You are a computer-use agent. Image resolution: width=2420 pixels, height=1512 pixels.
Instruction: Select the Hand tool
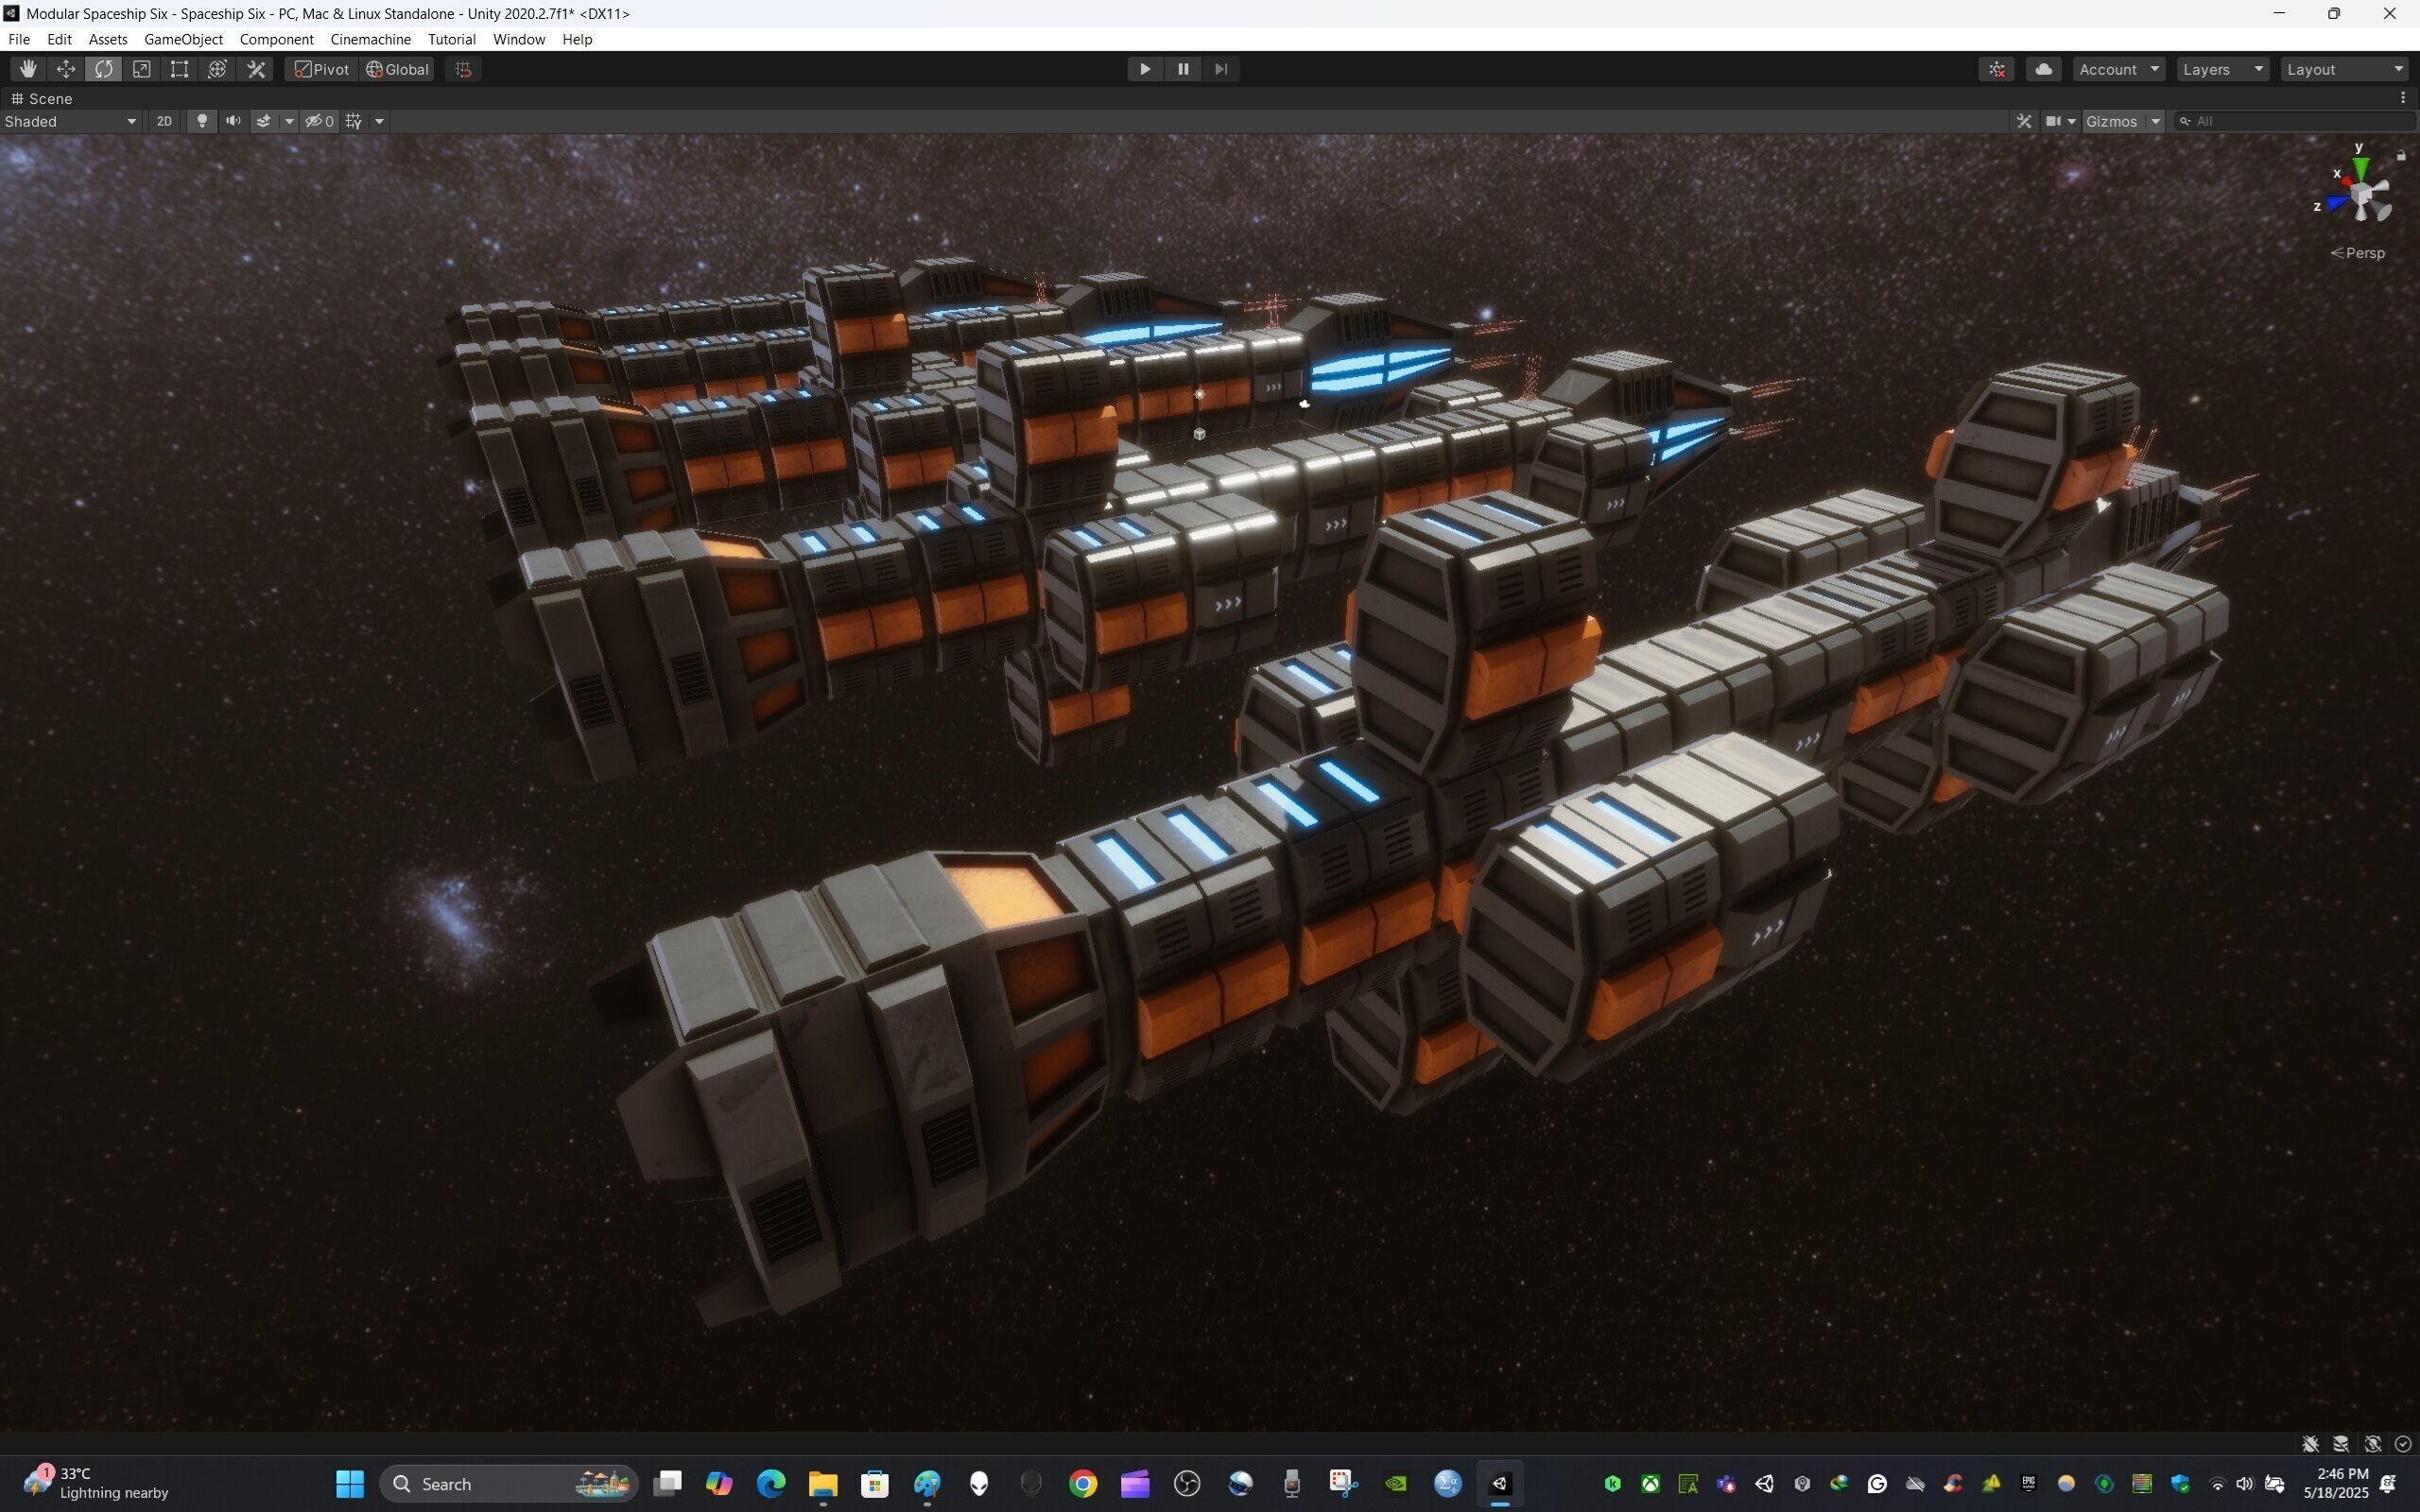click(28, 69)
